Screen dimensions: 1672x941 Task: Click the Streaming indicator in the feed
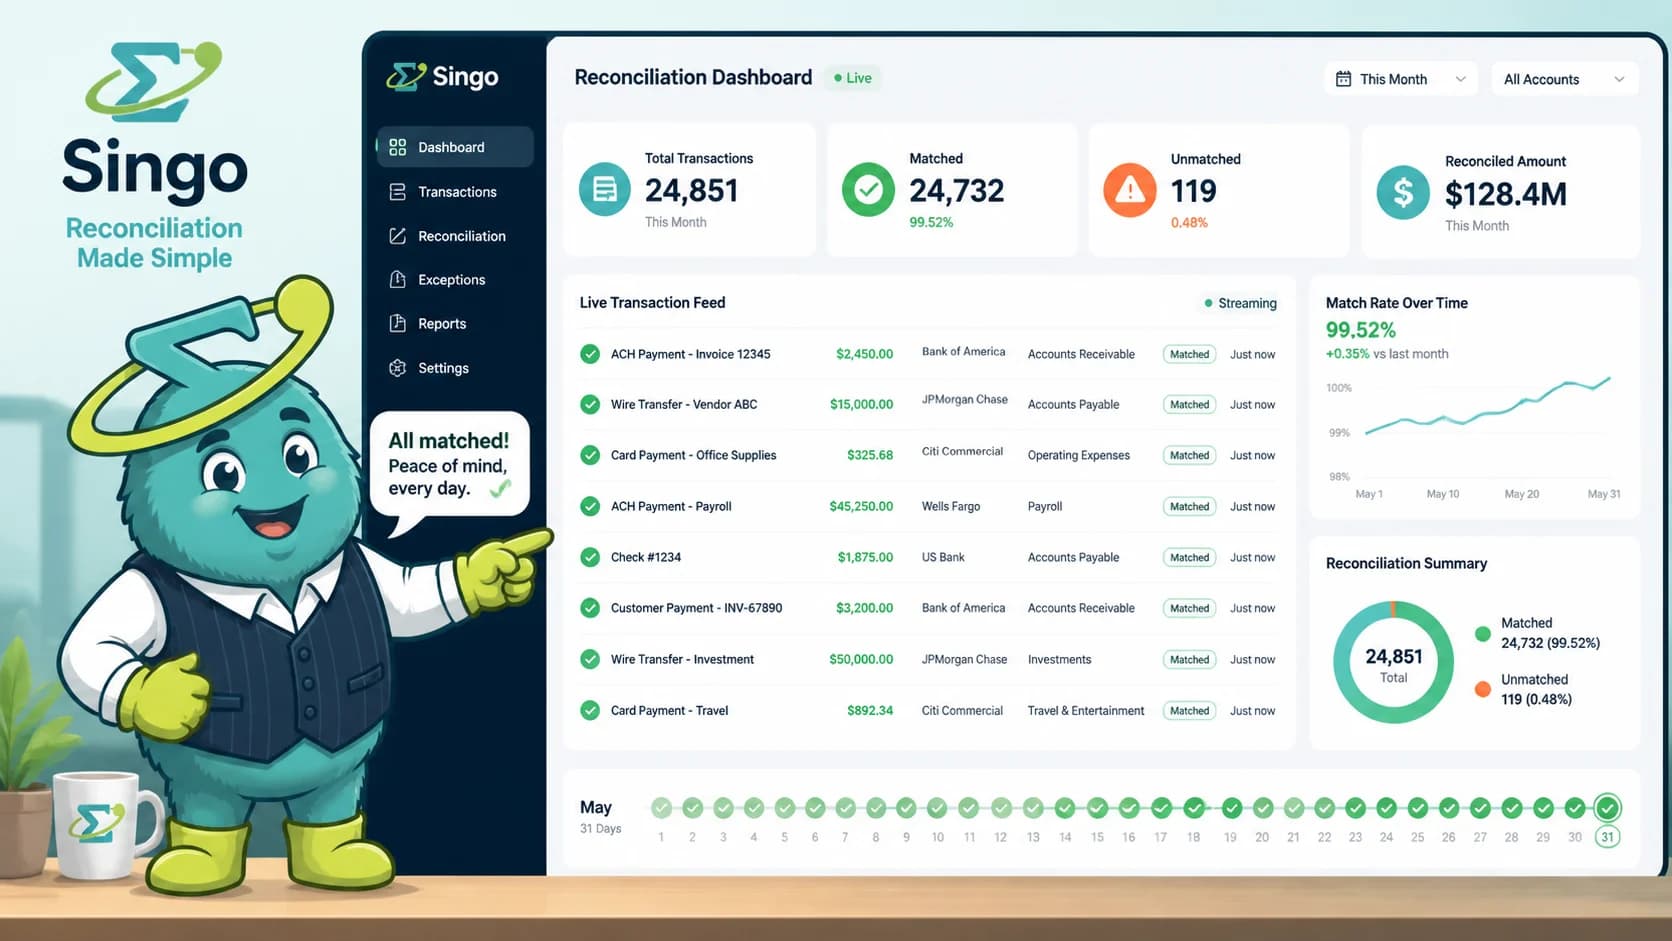click(x=1240, y=303)
